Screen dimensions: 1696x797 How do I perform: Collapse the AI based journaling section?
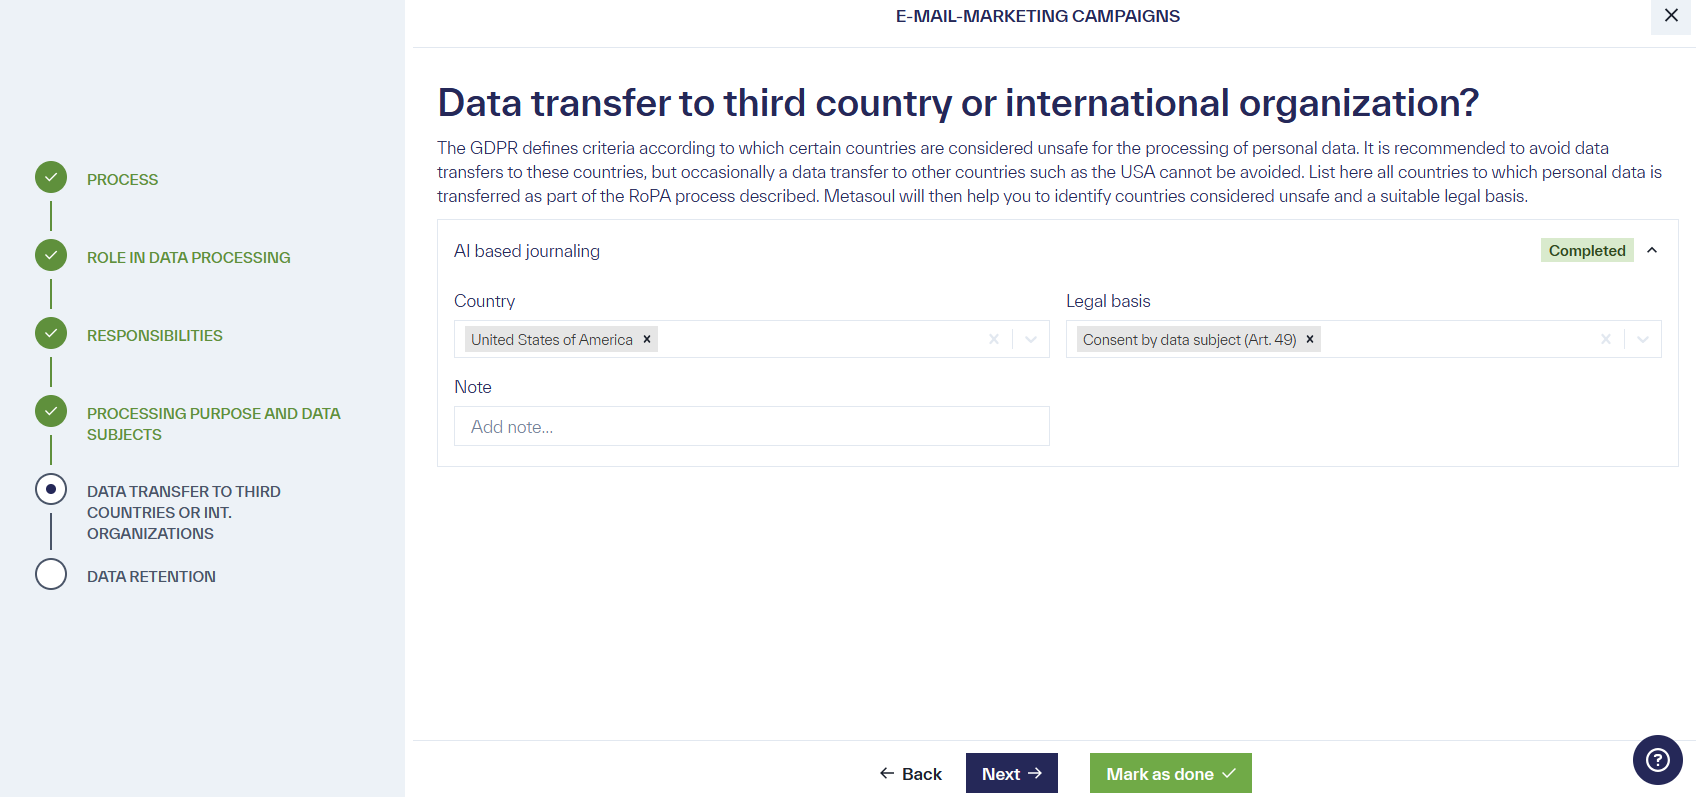(1652, 250)
